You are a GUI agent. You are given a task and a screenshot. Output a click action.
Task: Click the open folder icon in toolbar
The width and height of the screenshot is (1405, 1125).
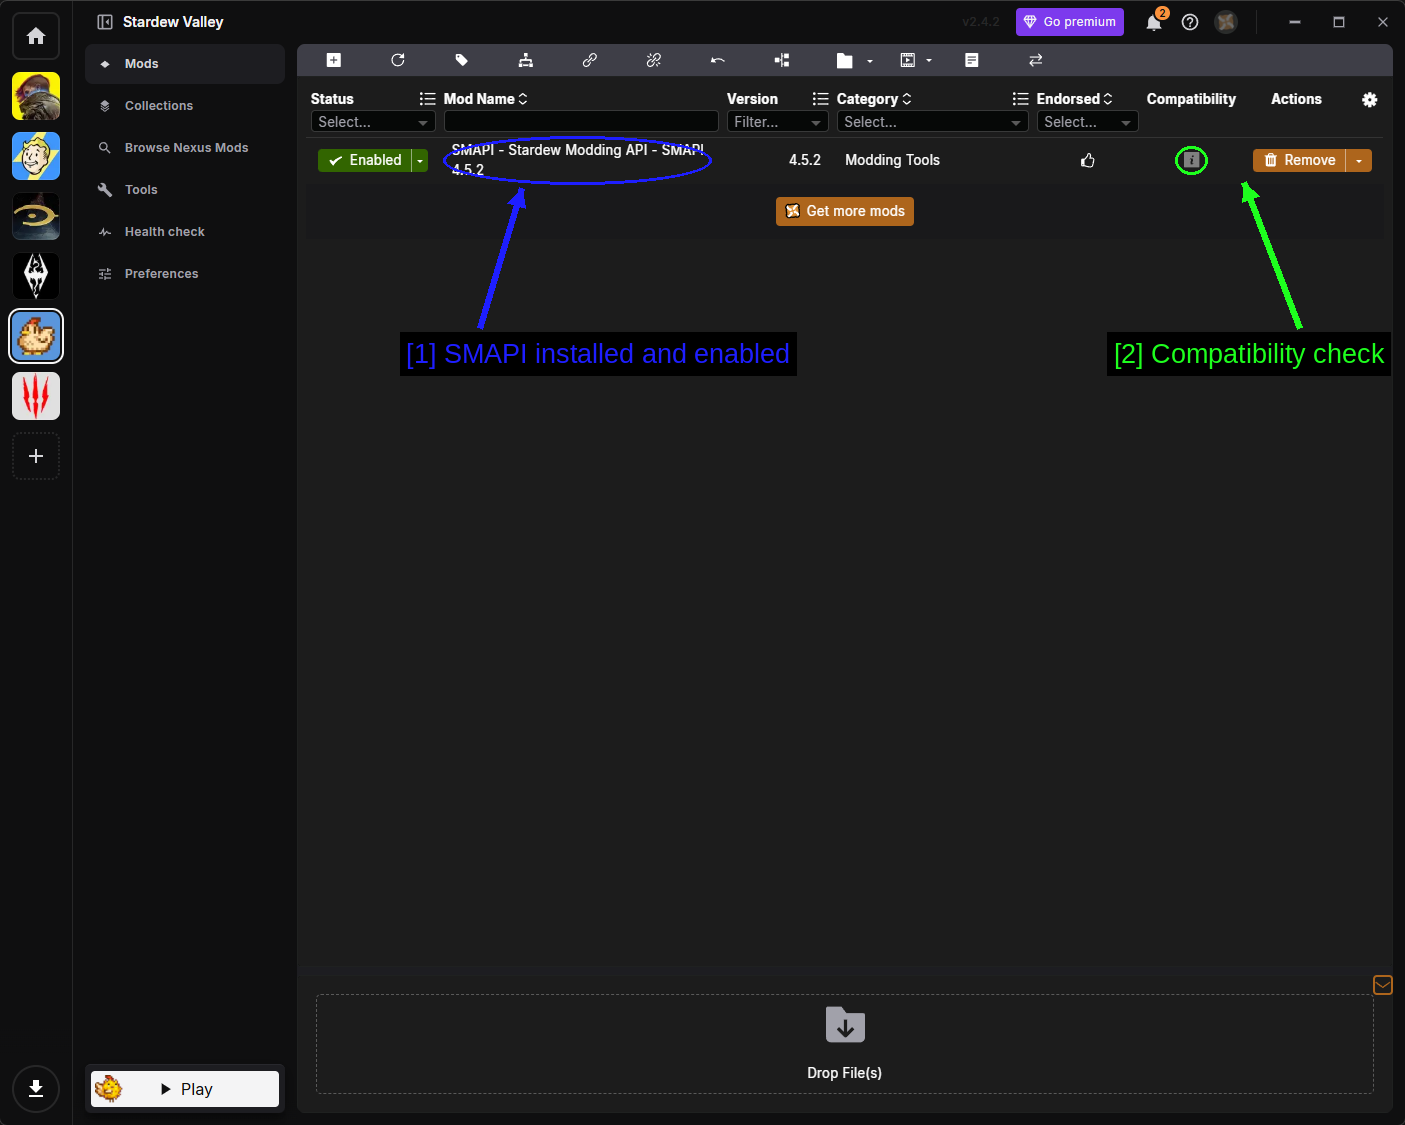pos(845,61)
